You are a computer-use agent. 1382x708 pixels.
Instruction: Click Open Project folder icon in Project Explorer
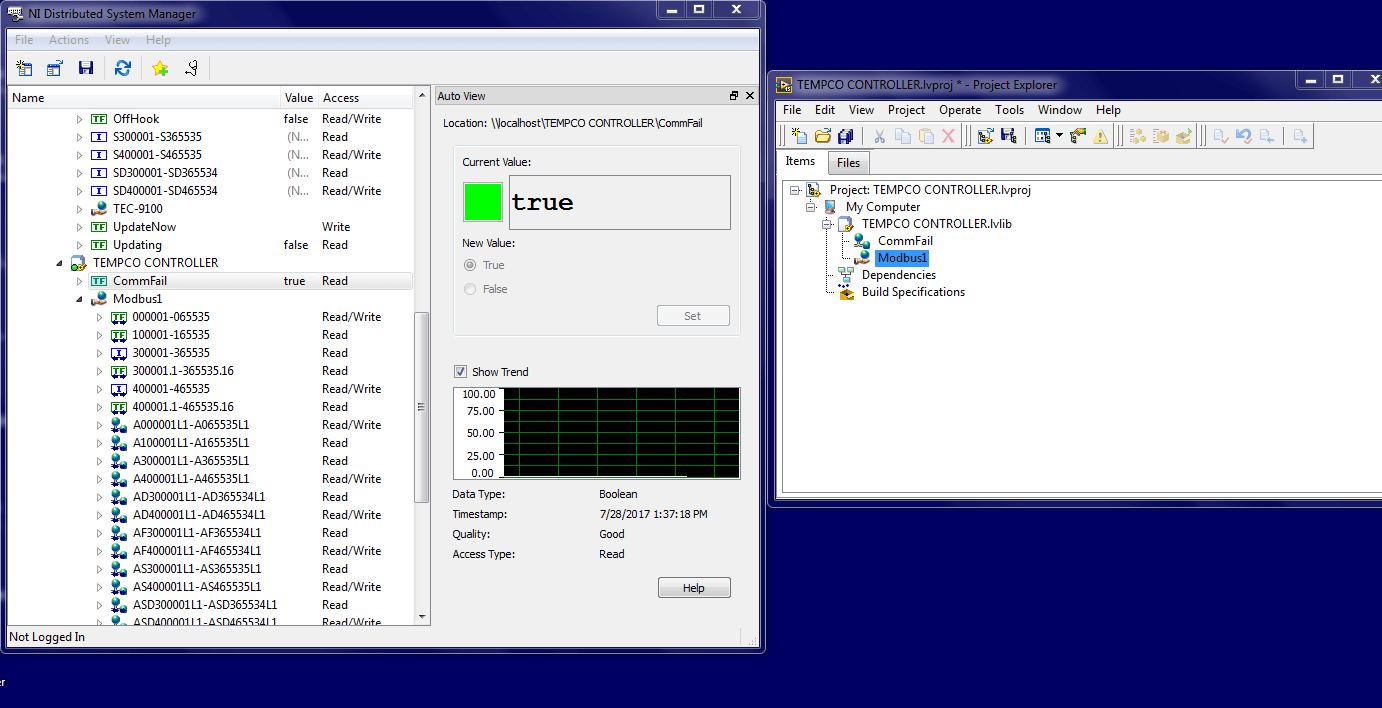(x=823, y=136)
